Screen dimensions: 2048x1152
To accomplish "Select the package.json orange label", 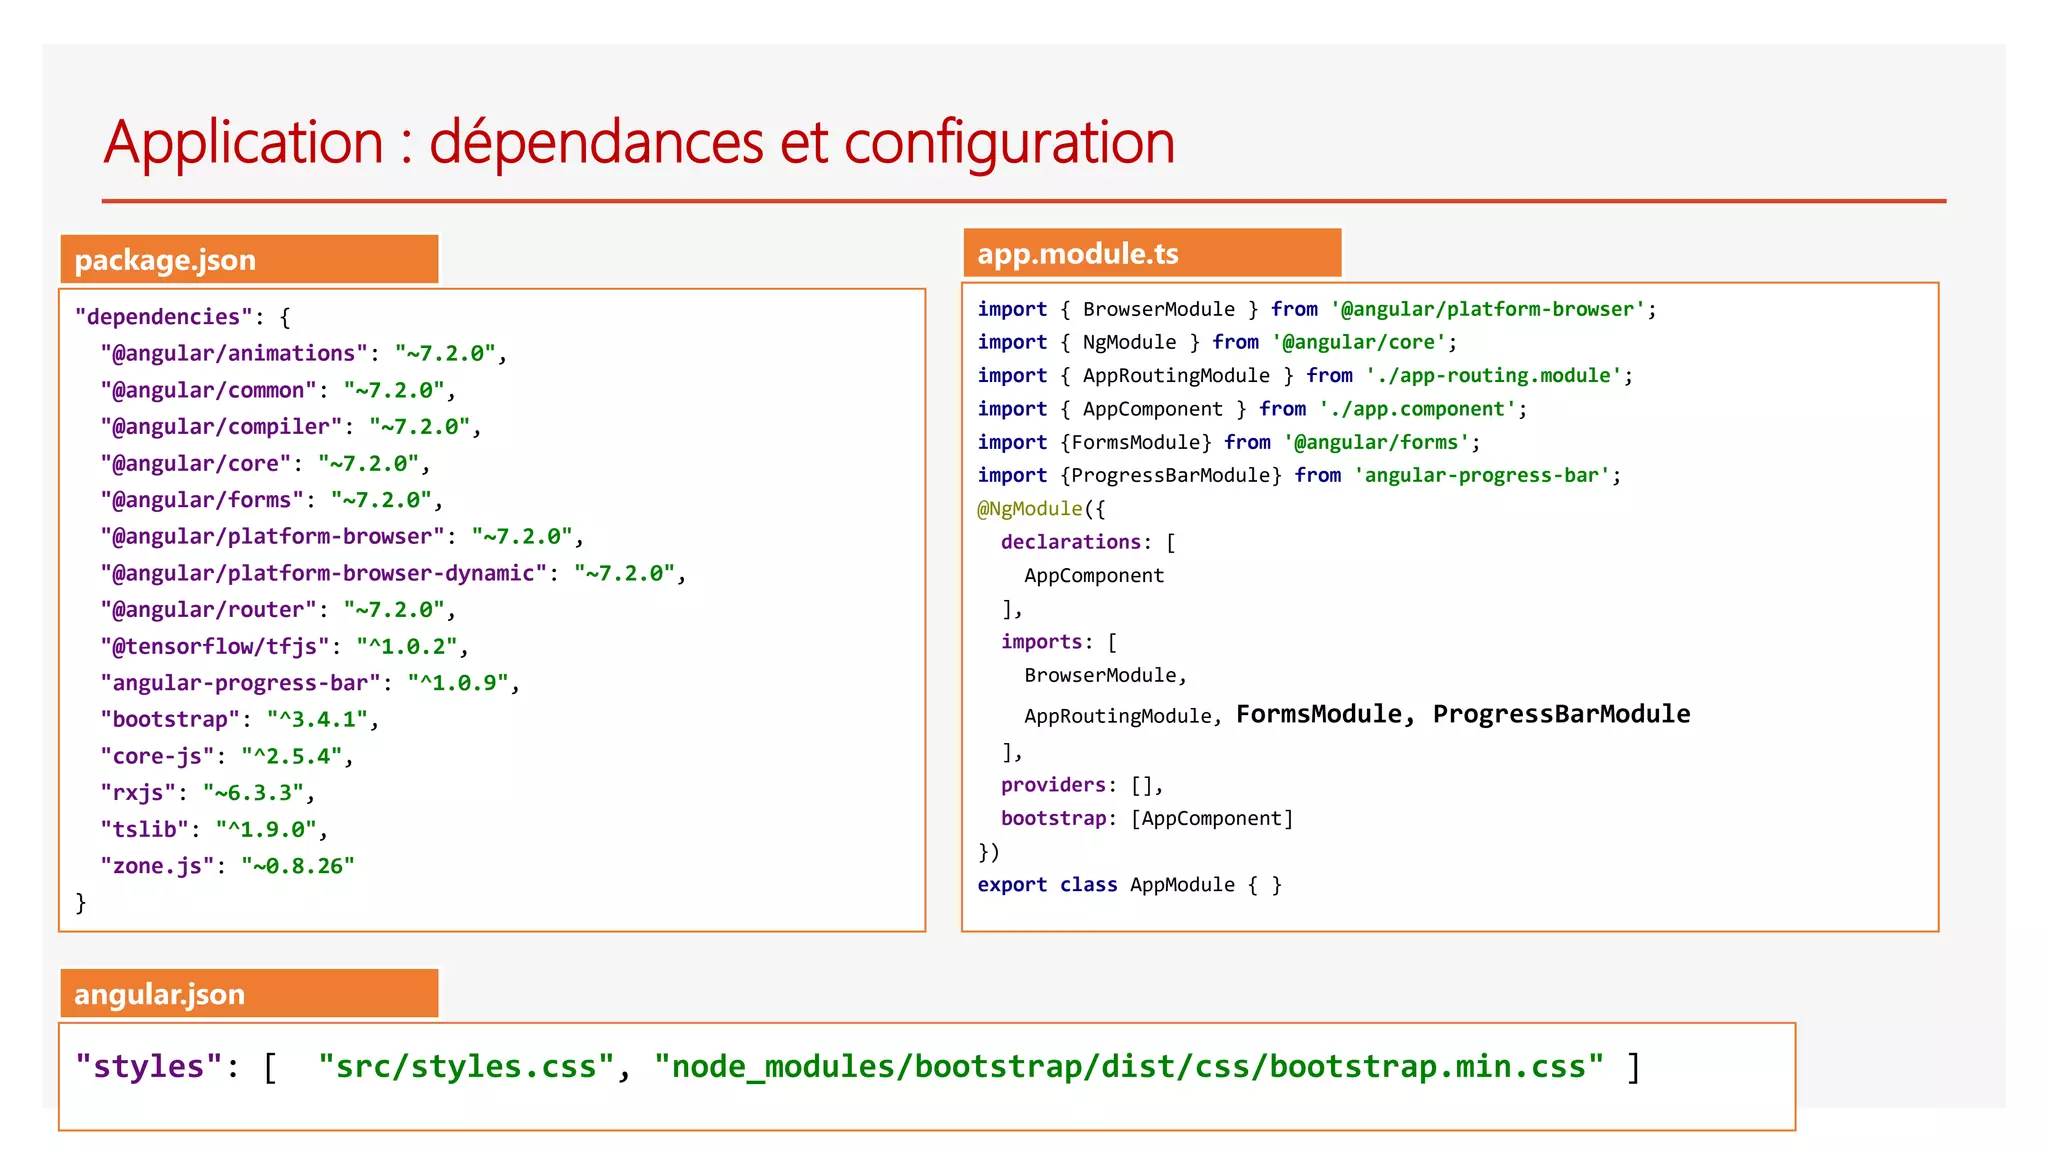I will point(249,260).
